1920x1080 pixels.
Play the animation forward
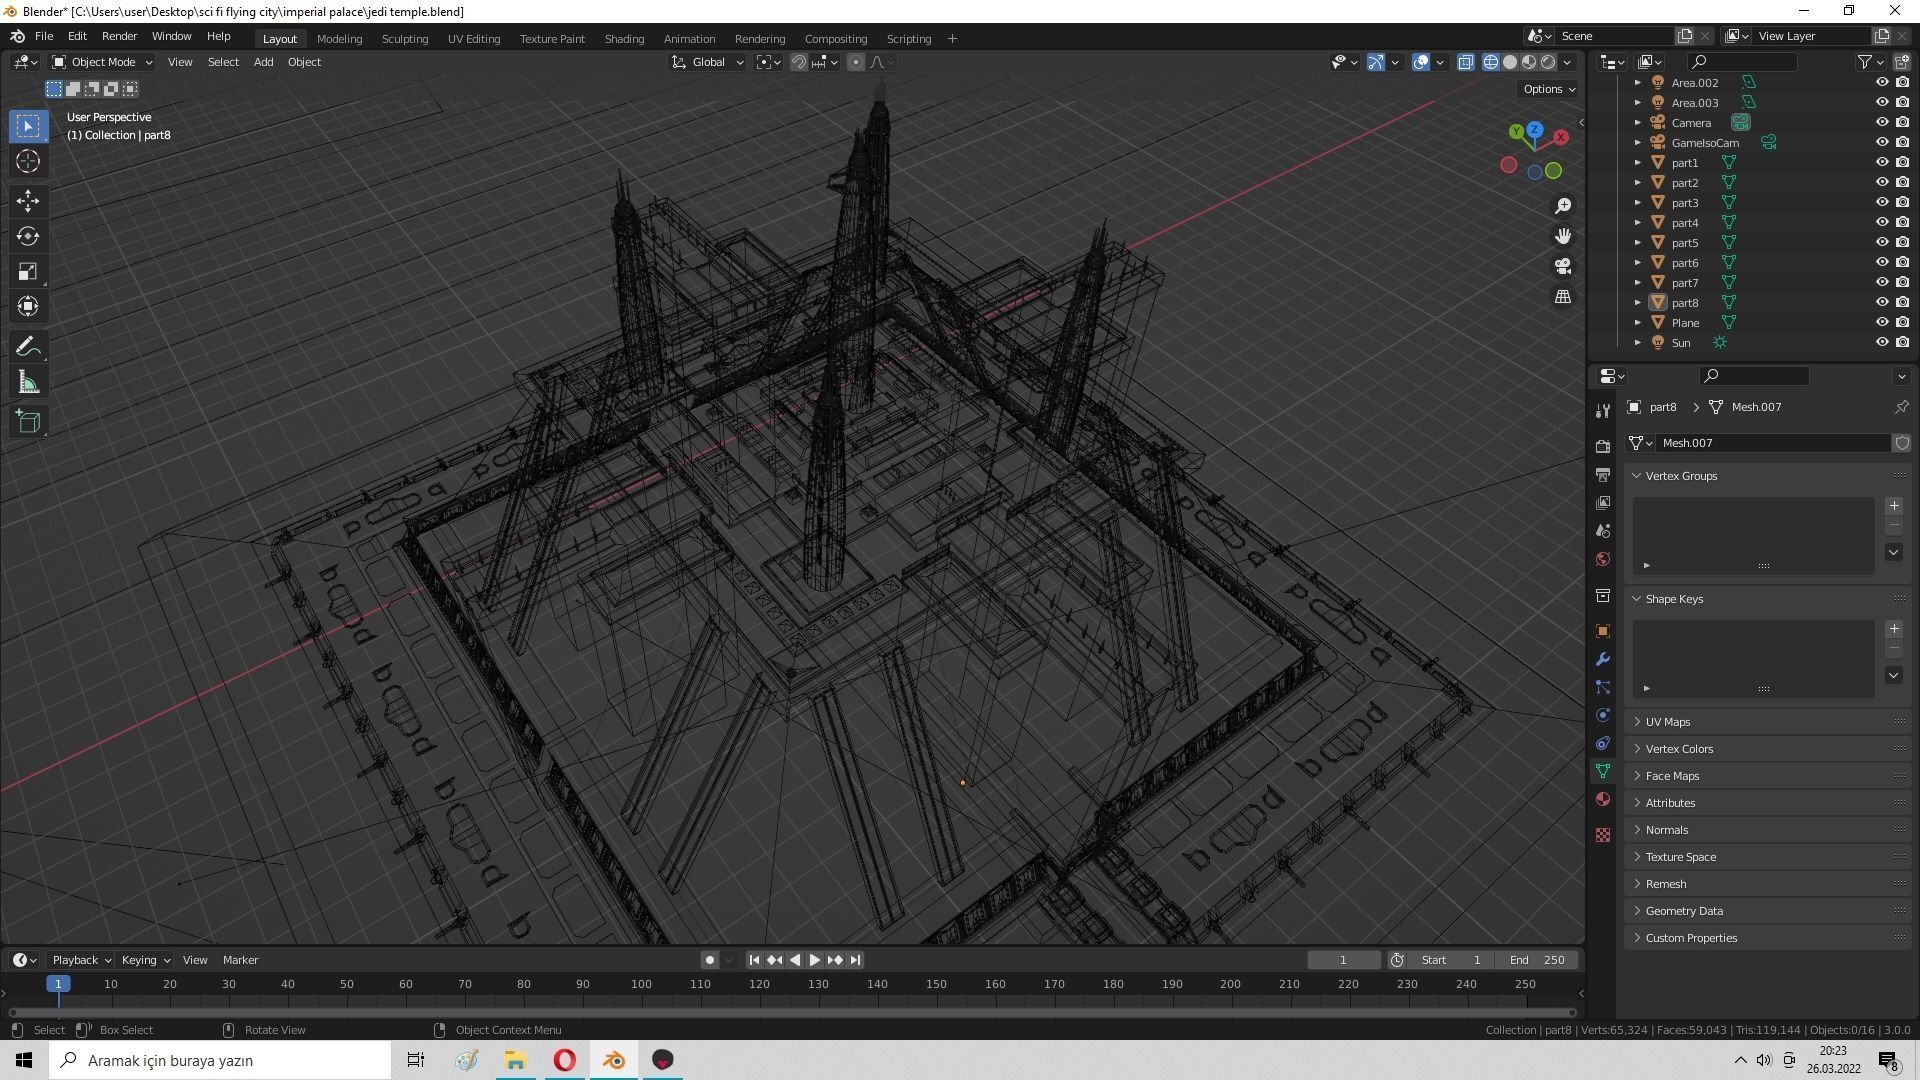[815, 960]
